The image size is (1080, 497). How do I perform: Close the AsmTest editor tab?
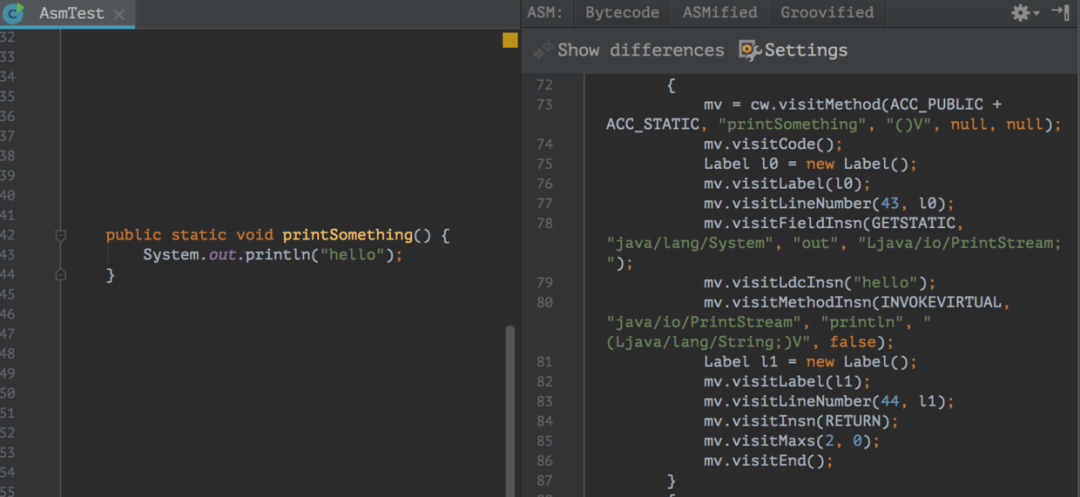coord(119,14)
